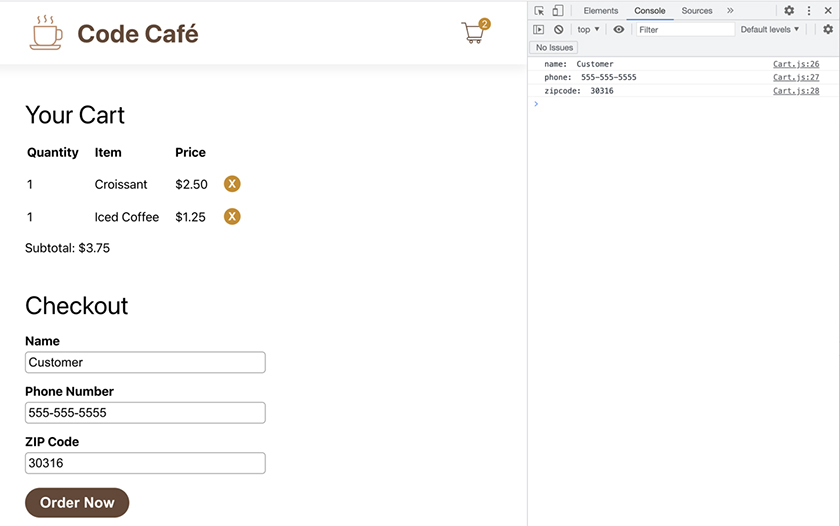Remove Iced Coffee from the cart
Viewport: 840px width, 526px height.
[x=232, y=217]
